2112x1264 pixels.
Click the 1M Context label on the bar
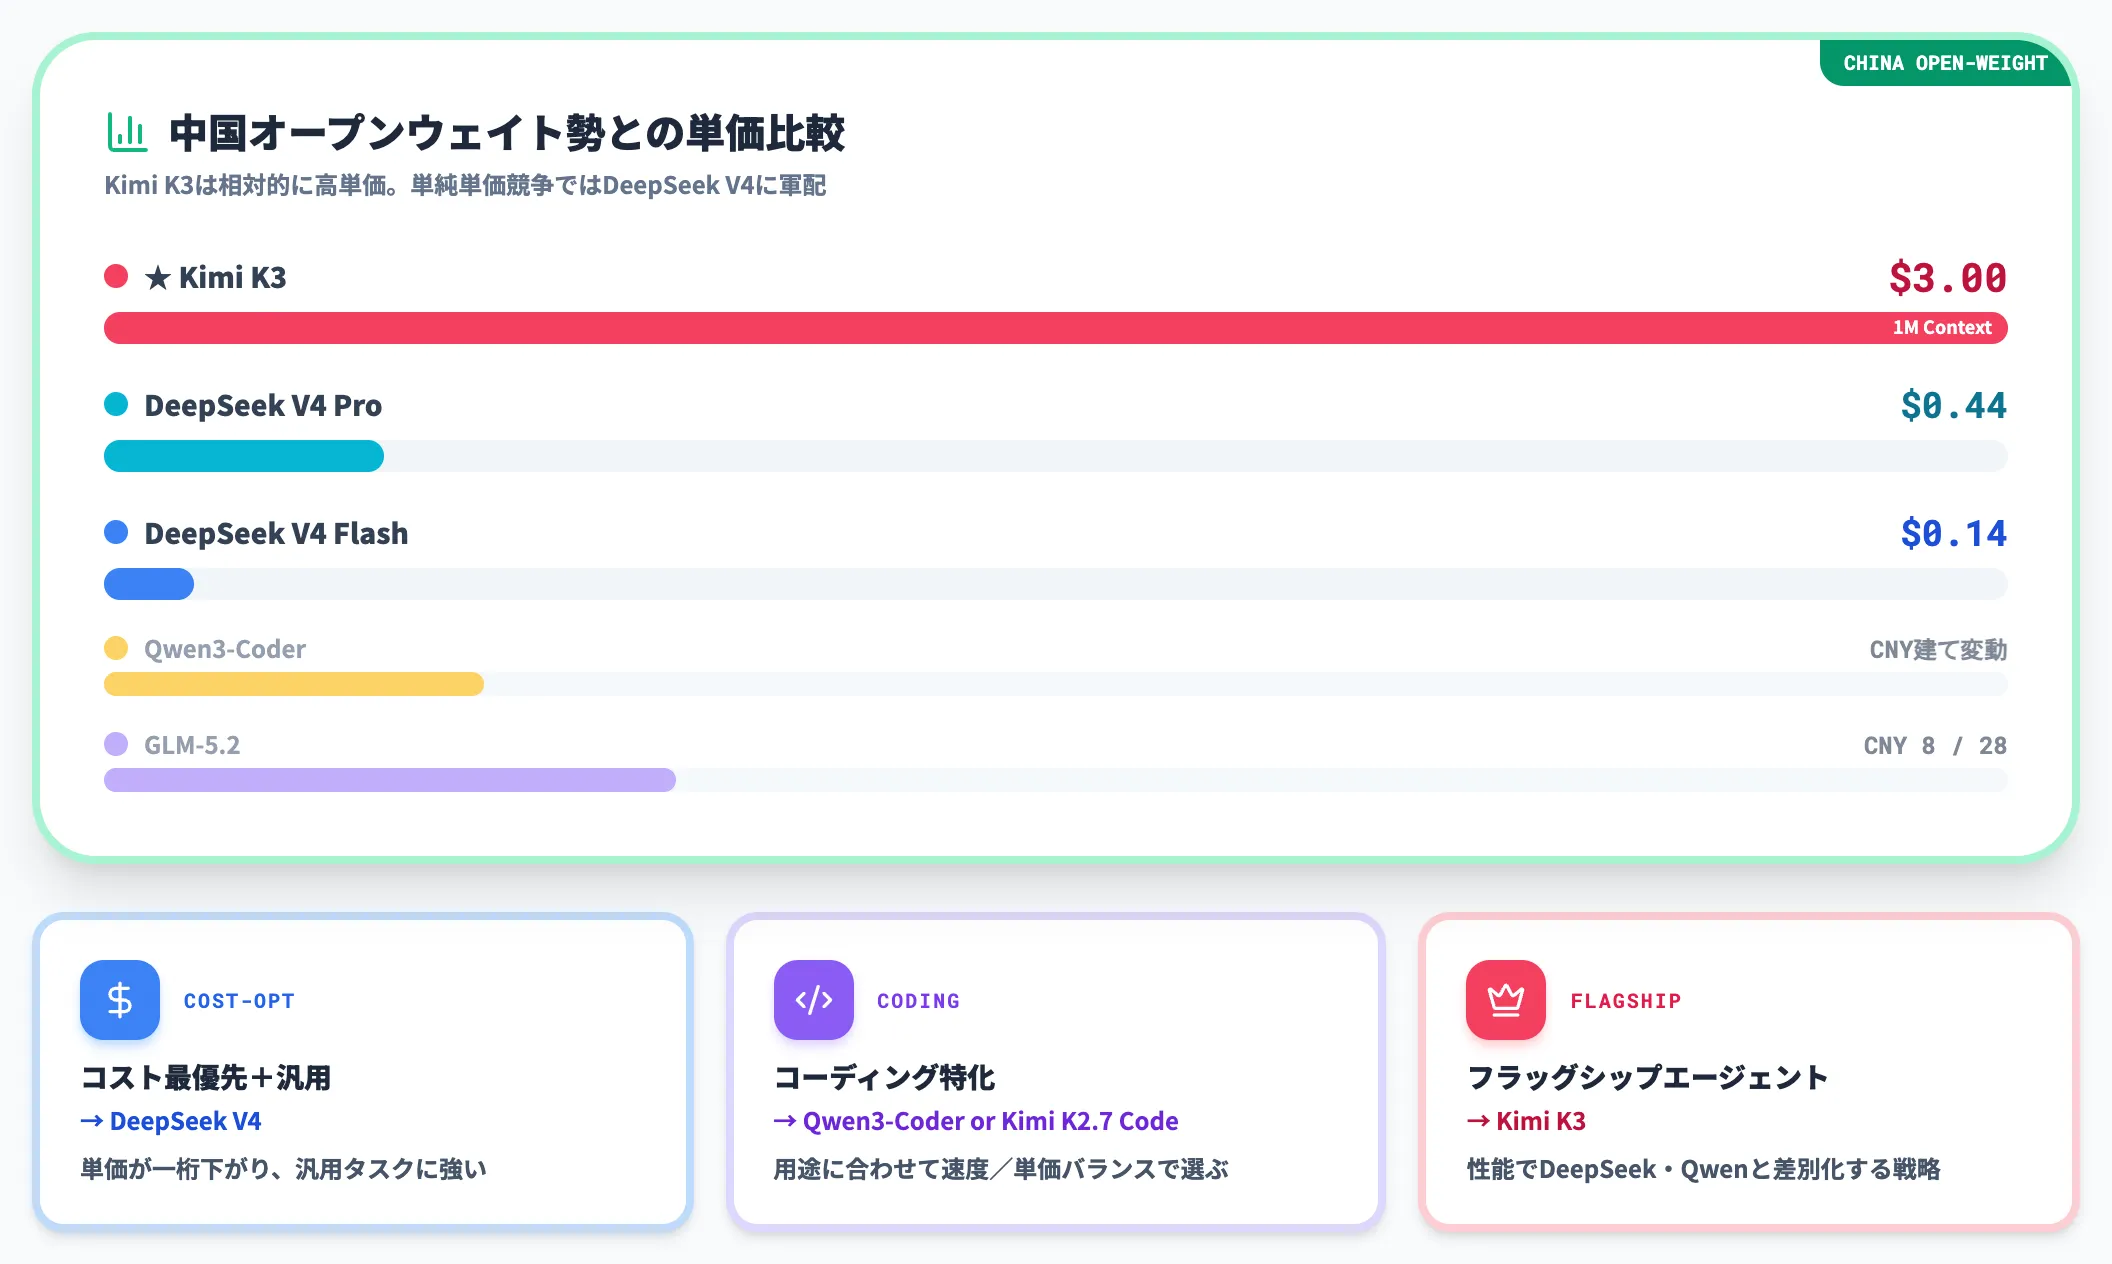click(1942, 328)
